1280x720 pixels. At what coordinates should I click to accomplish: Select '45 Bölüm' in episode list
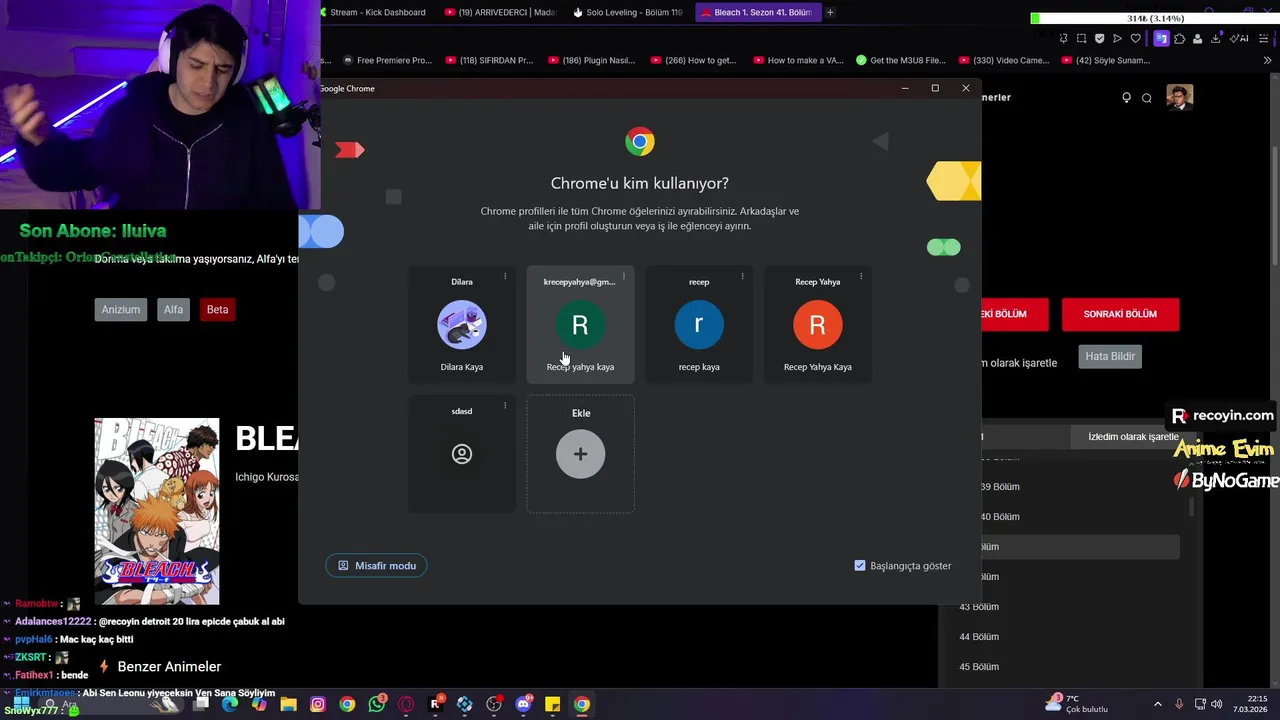click(979, 667)
